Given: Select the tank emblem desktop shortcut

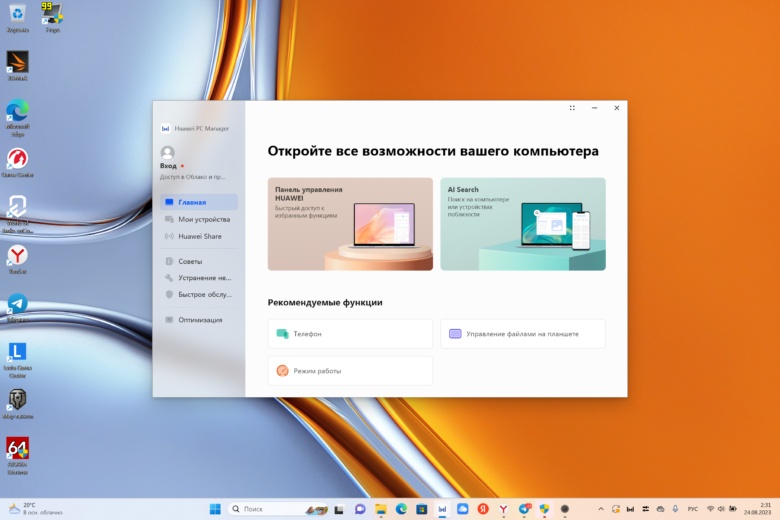Looking at the screenshot, I should pyautogui.click(x=17, y=404).
